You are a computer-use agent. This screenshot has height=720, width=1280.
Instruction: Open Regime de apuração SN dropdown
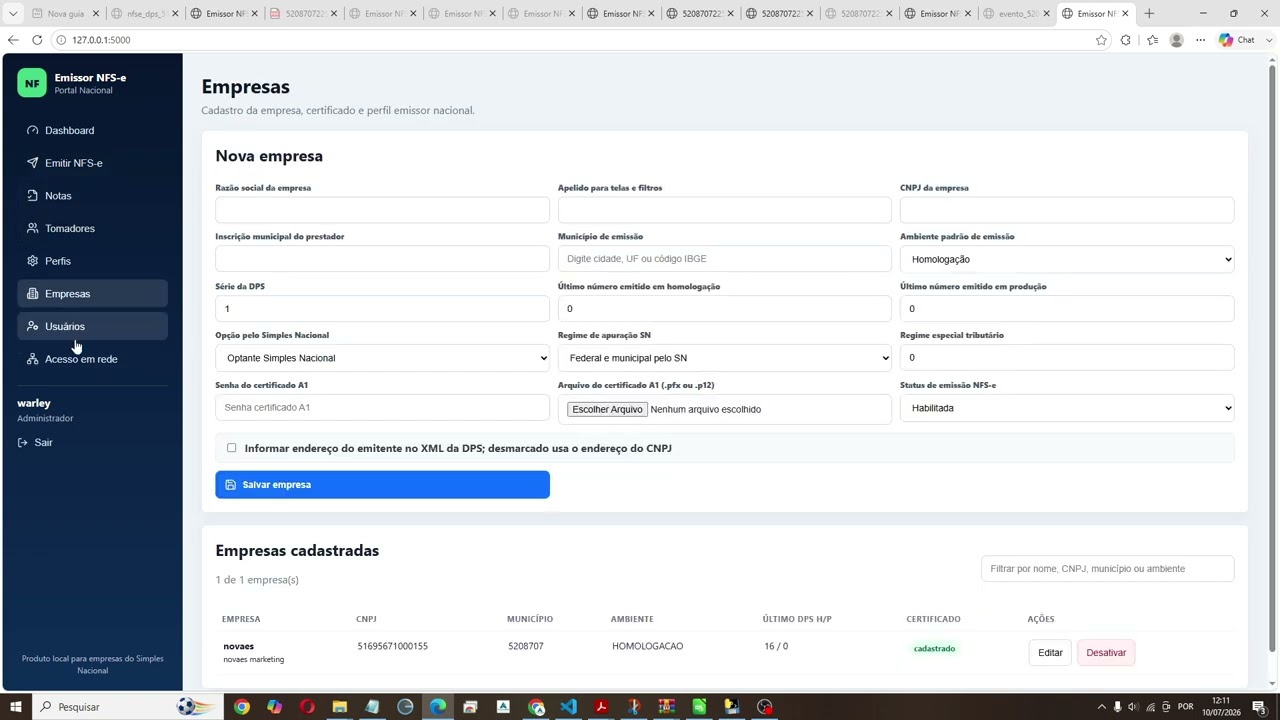(725, 358)
